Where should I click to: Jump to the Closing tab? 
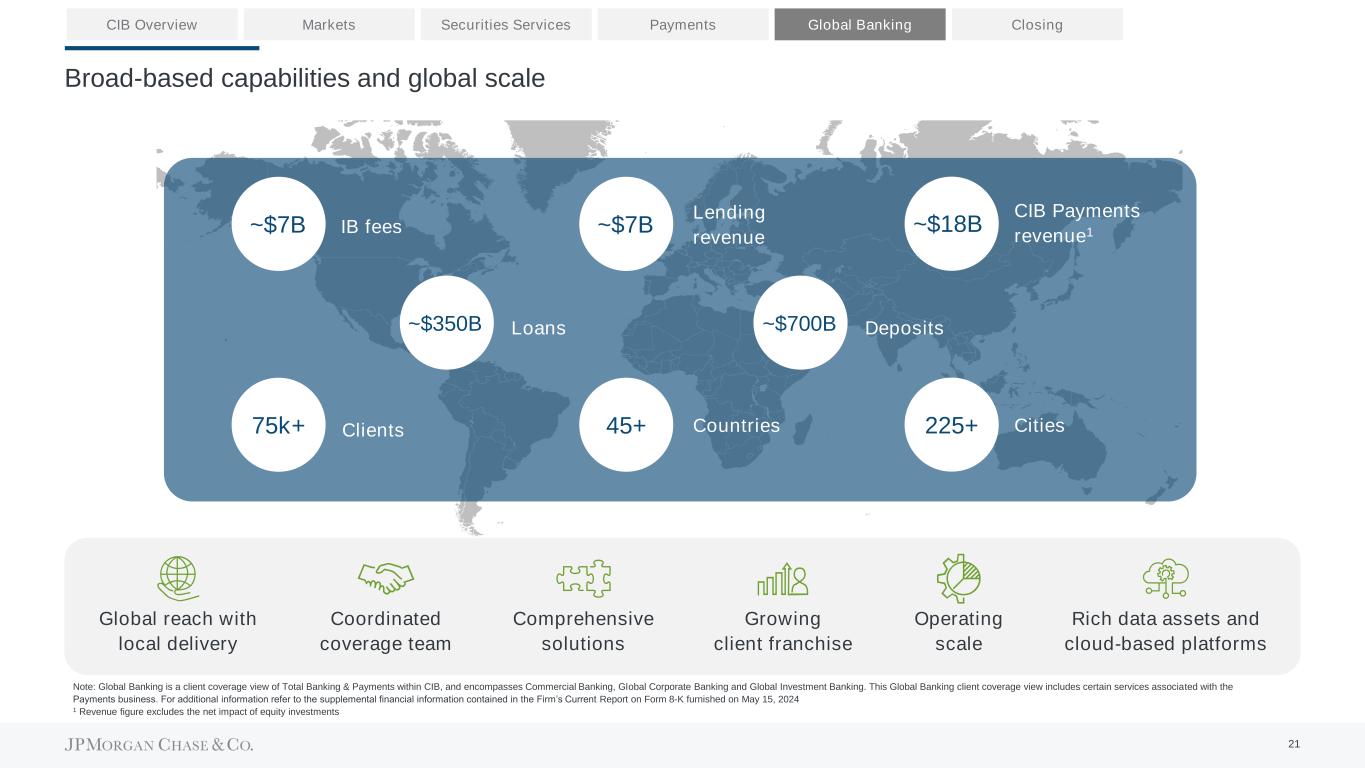pos(1037,24)
